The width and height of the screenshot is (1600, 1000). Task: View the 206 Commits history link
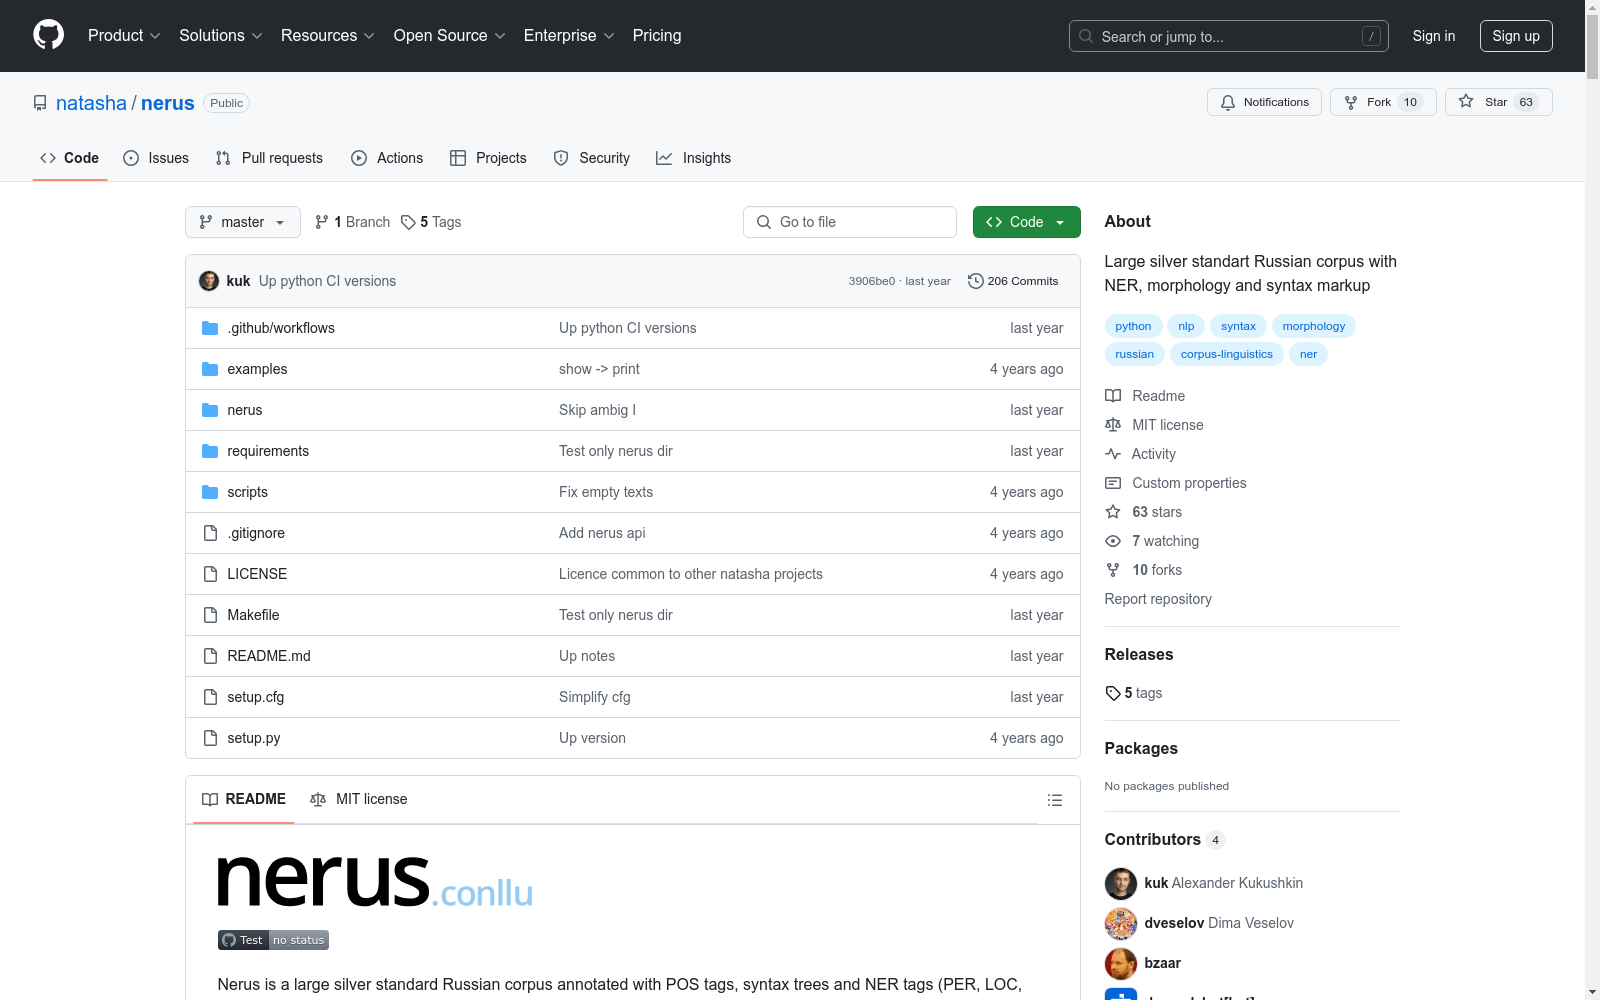(1013, 281)
